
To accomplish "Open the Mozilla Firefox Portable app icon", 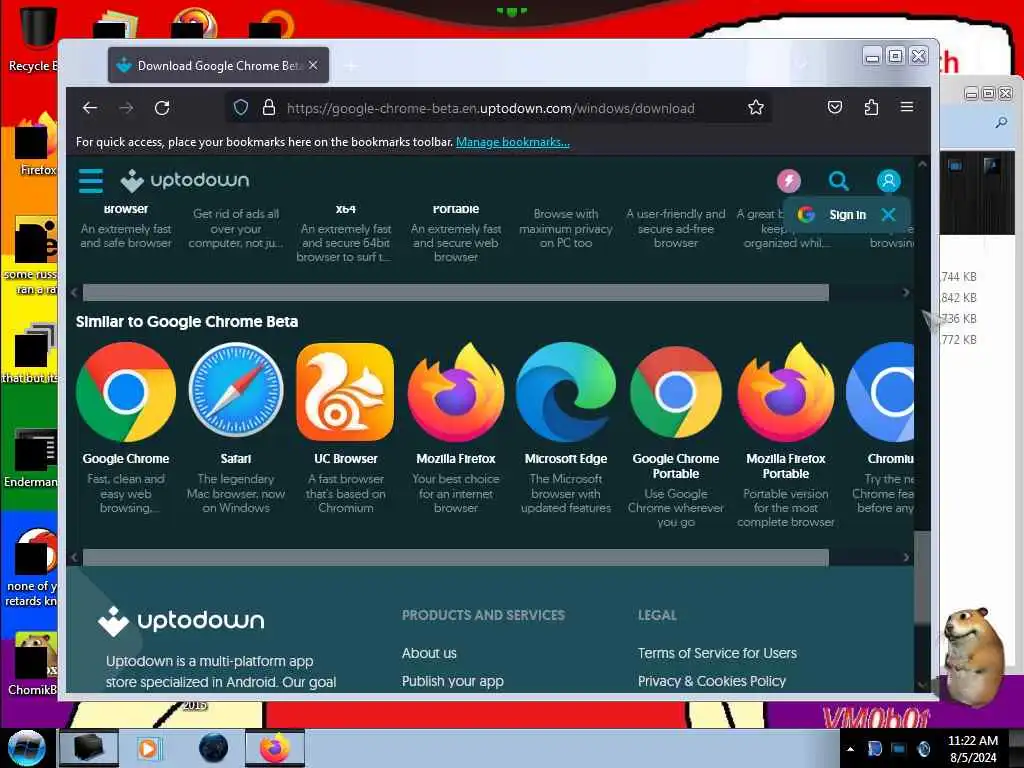I will pyautogui.click(x=786, y=392).
